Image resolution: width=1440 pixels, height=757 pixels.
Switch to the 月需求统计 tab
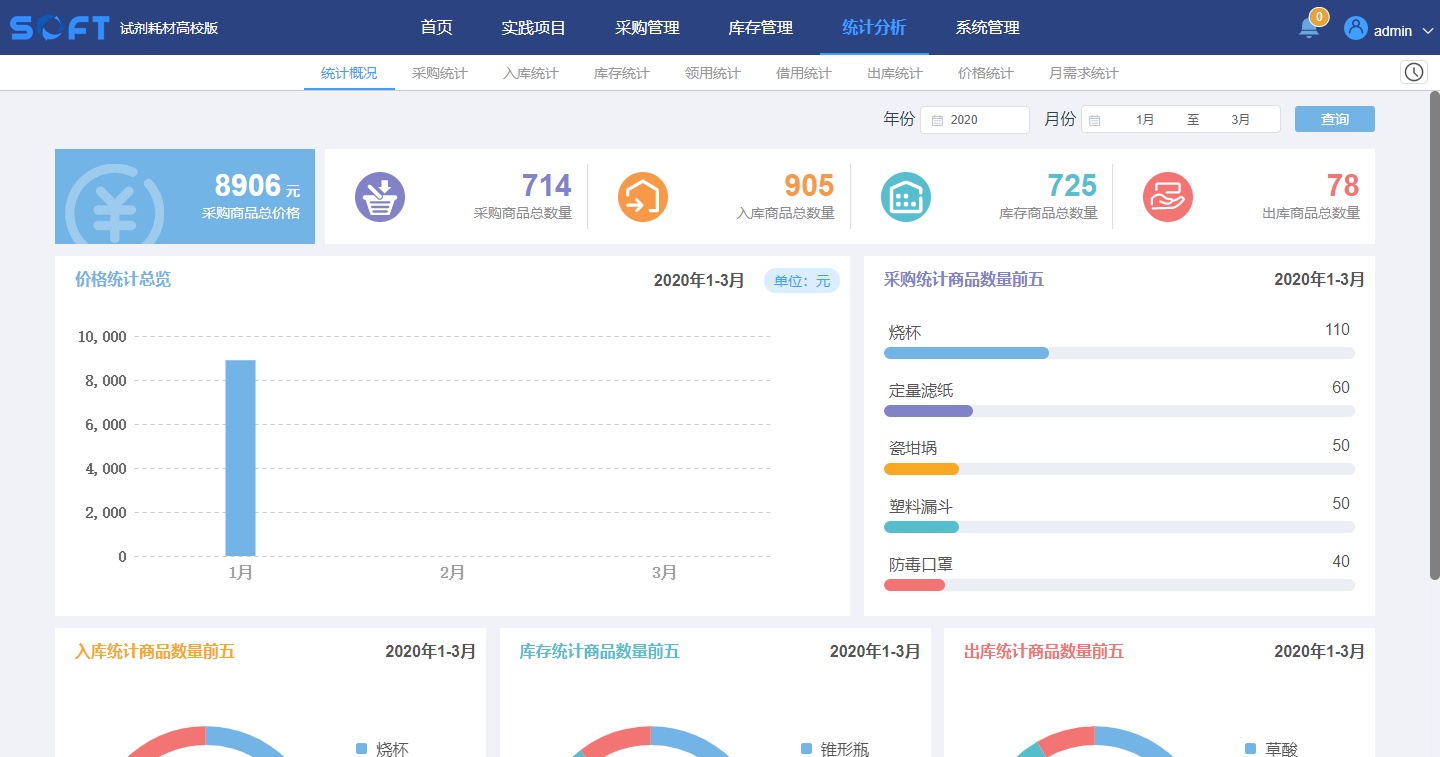1083,72
